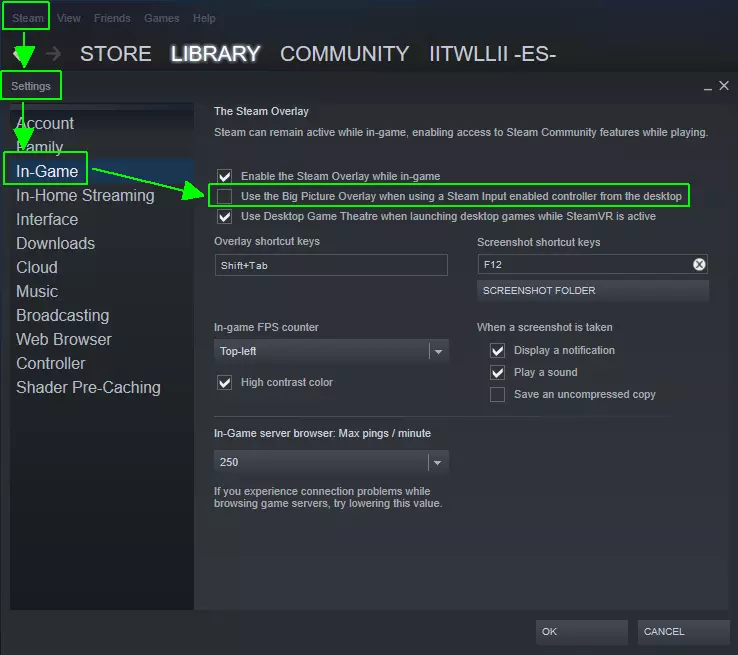Open Music settings
Image resolution: width=738 pixels, height=655 pixels.
point(37,291)
